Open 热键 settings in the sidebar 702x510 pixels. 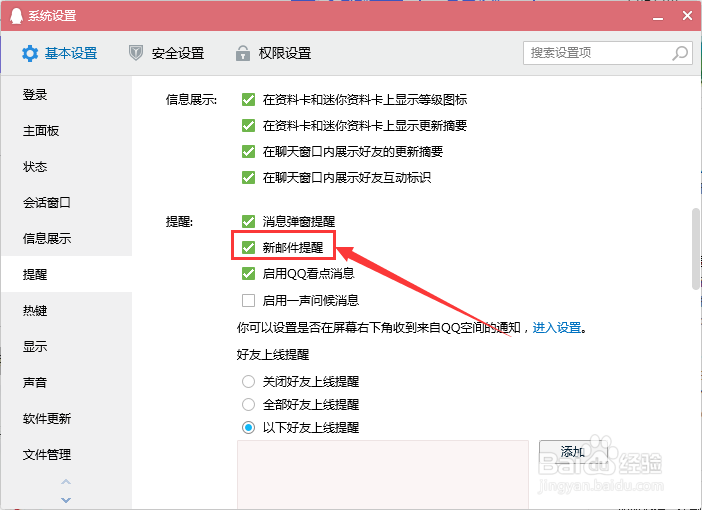click(66, 310)
